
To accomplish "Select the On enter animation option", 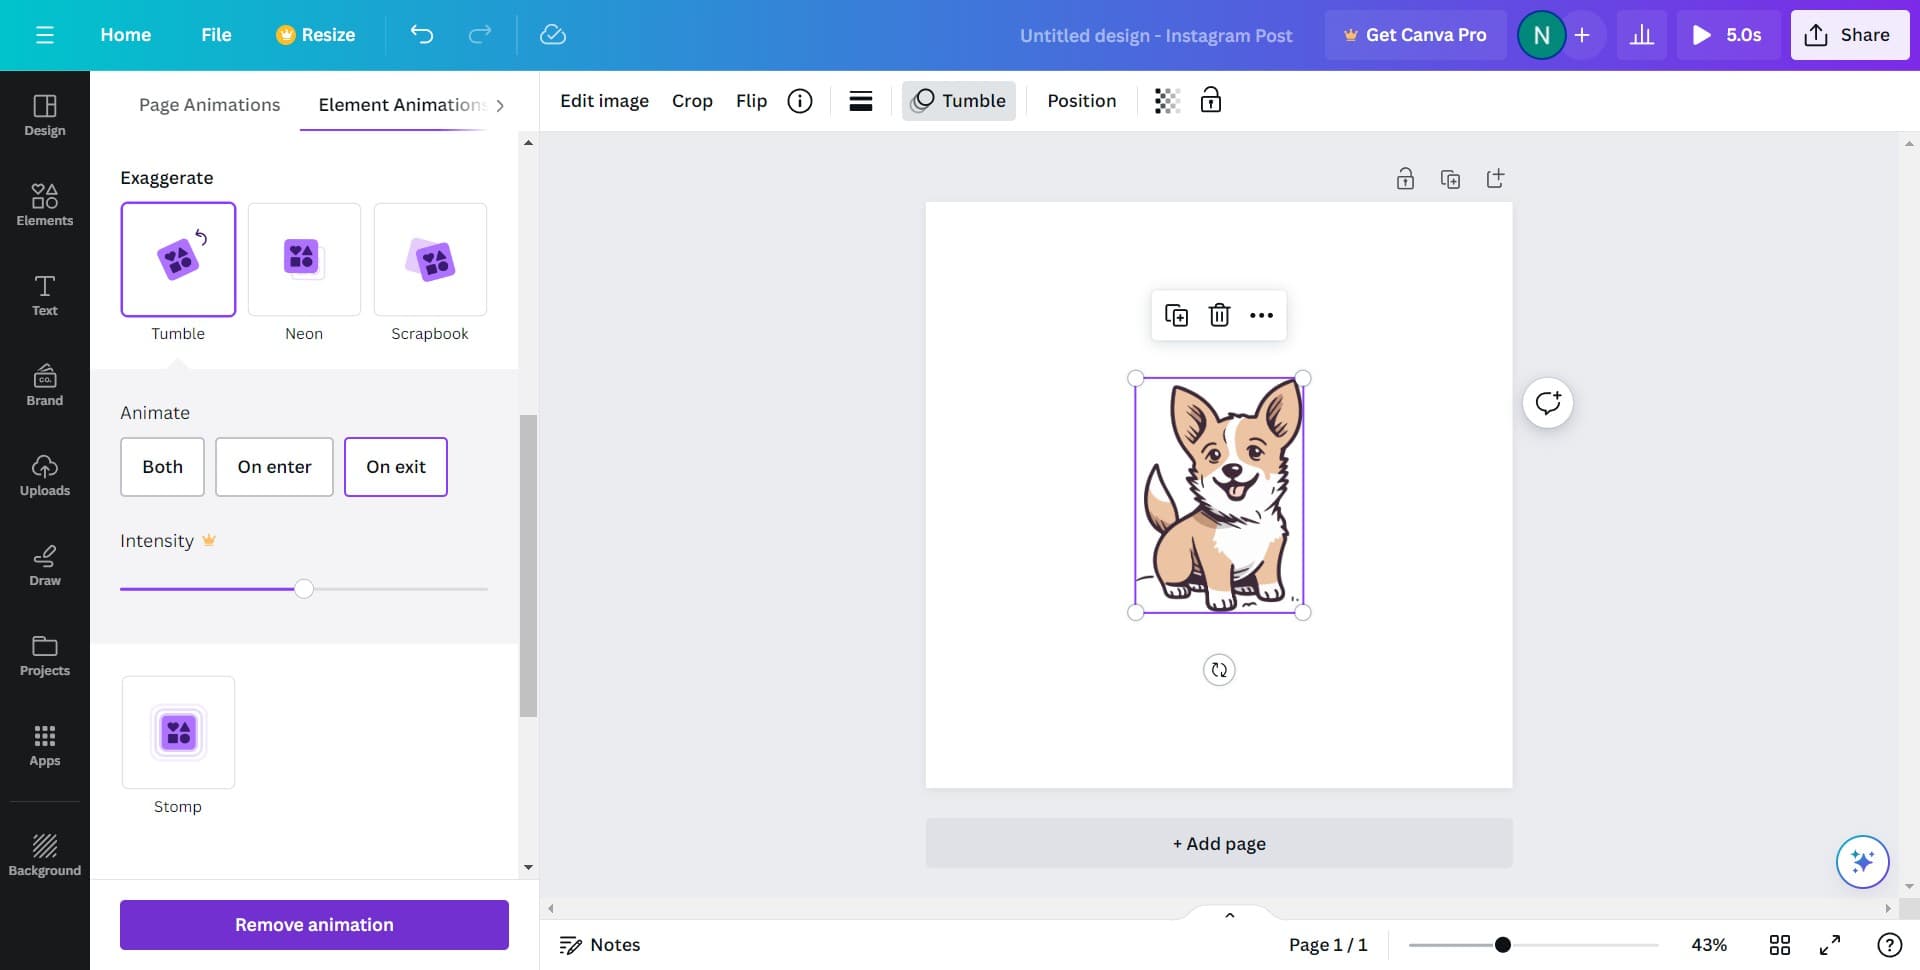I will click(x=274, y=466).
